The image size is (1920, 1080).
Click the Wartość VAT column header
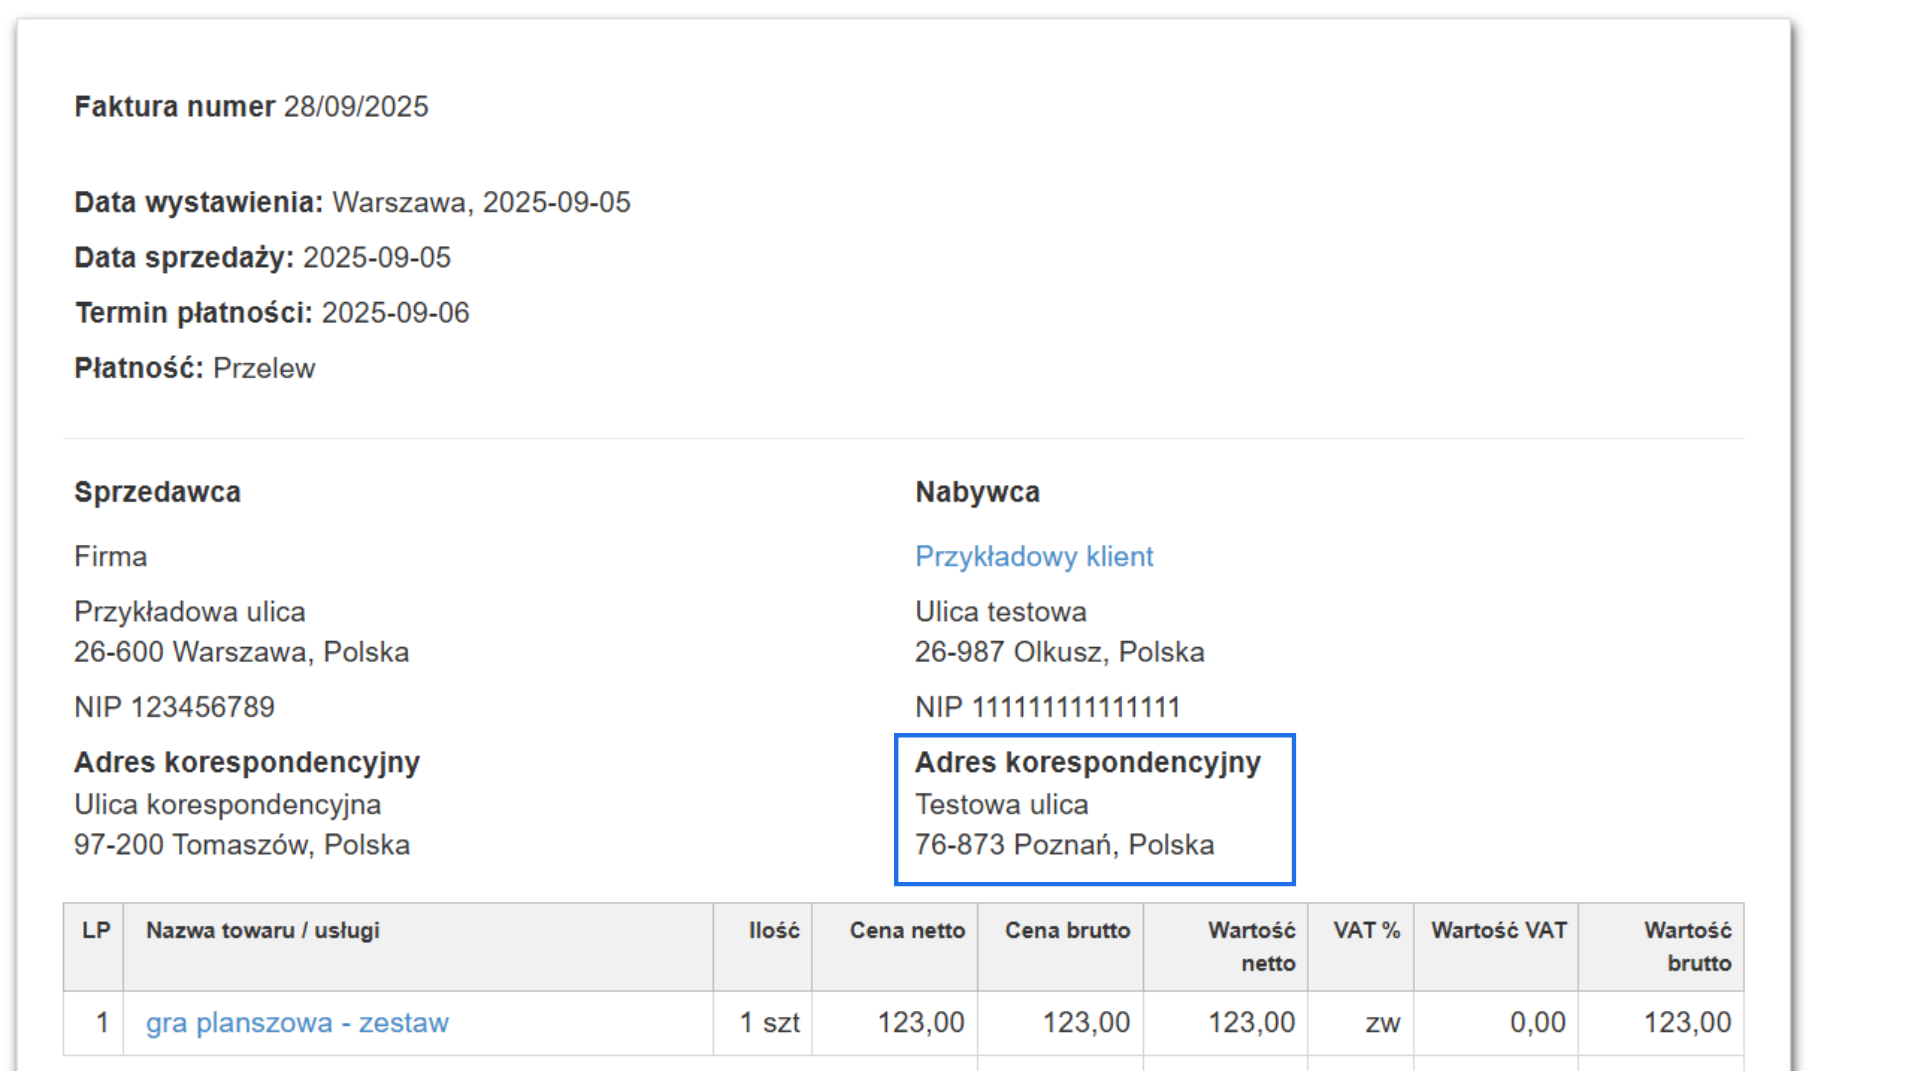[x=1497, y=930]
